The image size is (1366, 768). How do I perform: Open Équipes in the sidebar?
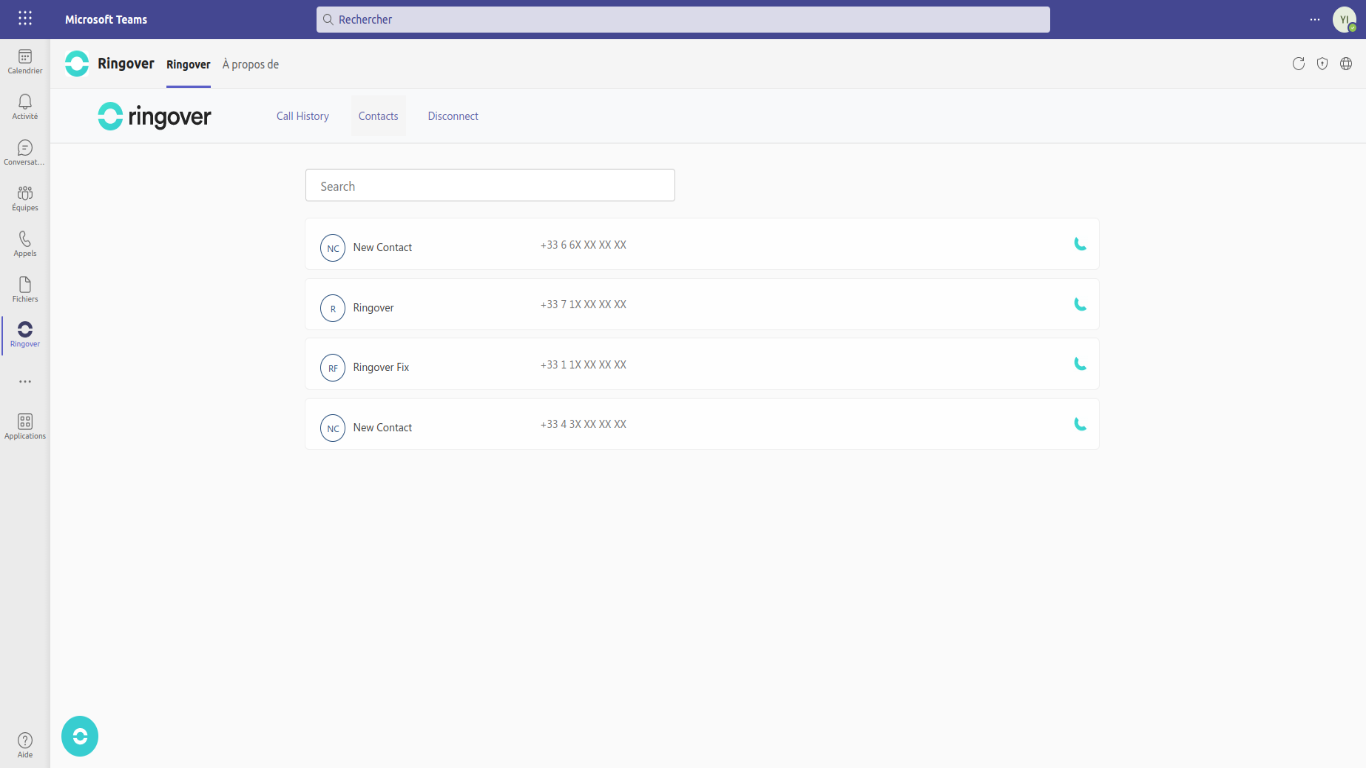(25, 198)
